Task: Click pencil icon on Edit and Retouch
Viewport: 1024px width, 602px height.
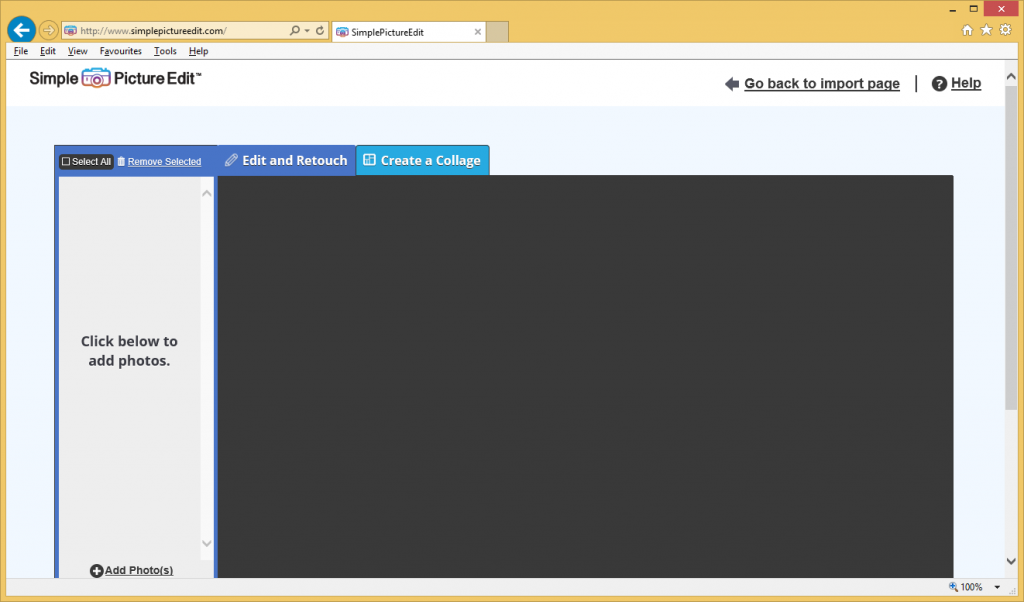Action: pyautogui.click(x=231, y=160)
